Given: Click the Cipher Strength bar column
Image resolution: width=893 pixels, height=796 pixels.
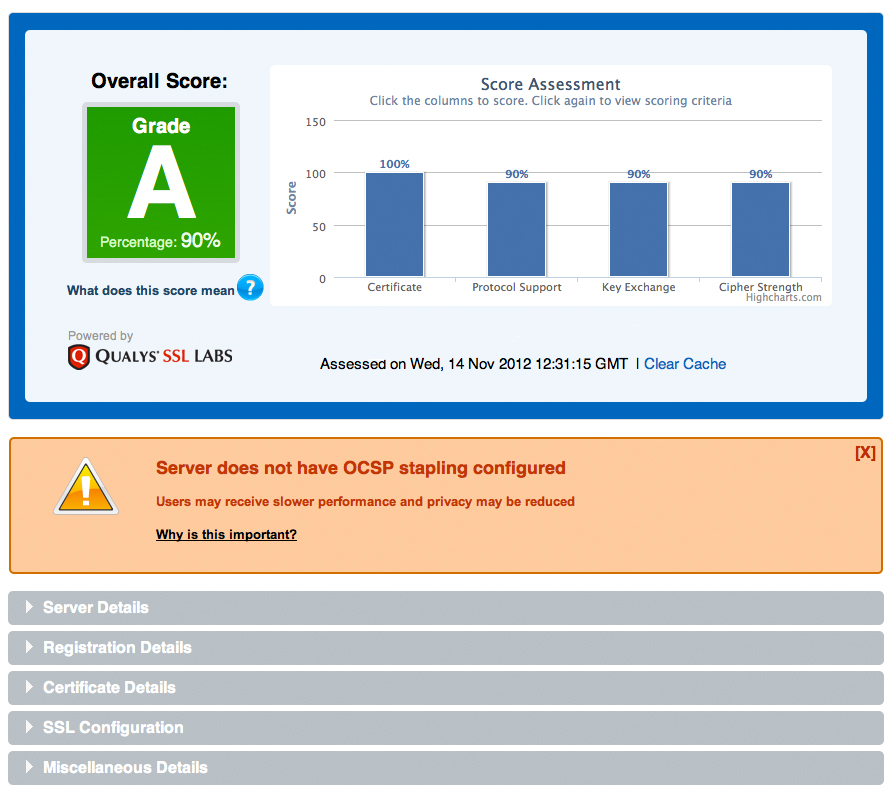Looking at the screenshot, I should pos(760,230).
